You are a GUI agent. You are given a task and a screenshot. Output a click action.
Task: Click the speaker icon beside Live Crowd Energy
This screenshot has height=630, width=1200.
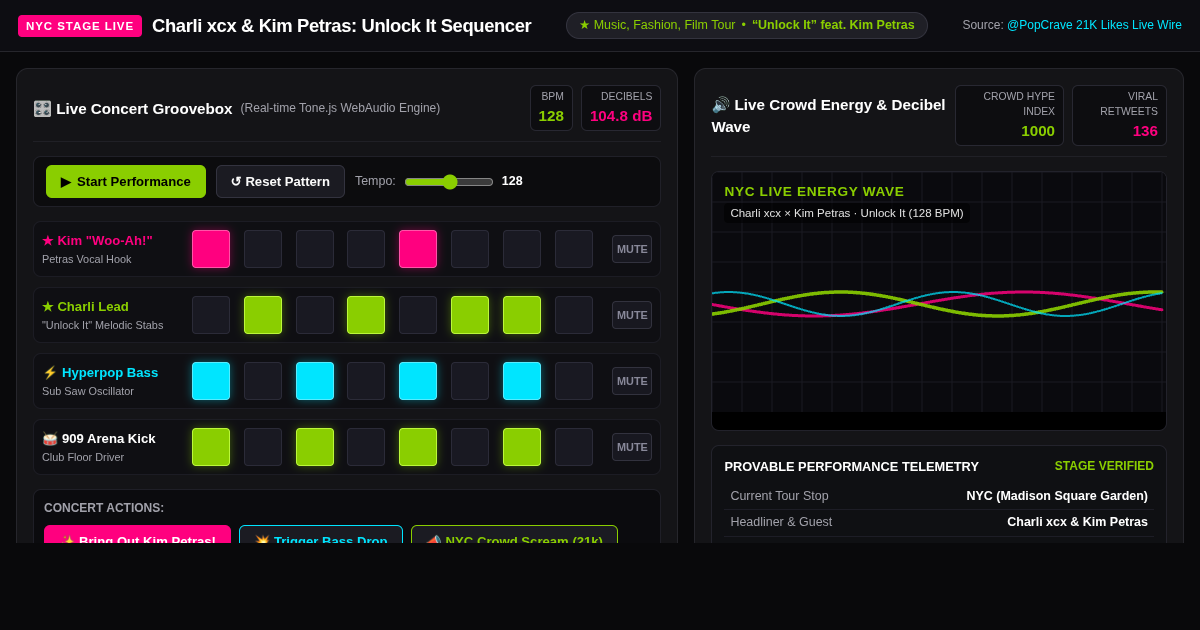[721, 105]
